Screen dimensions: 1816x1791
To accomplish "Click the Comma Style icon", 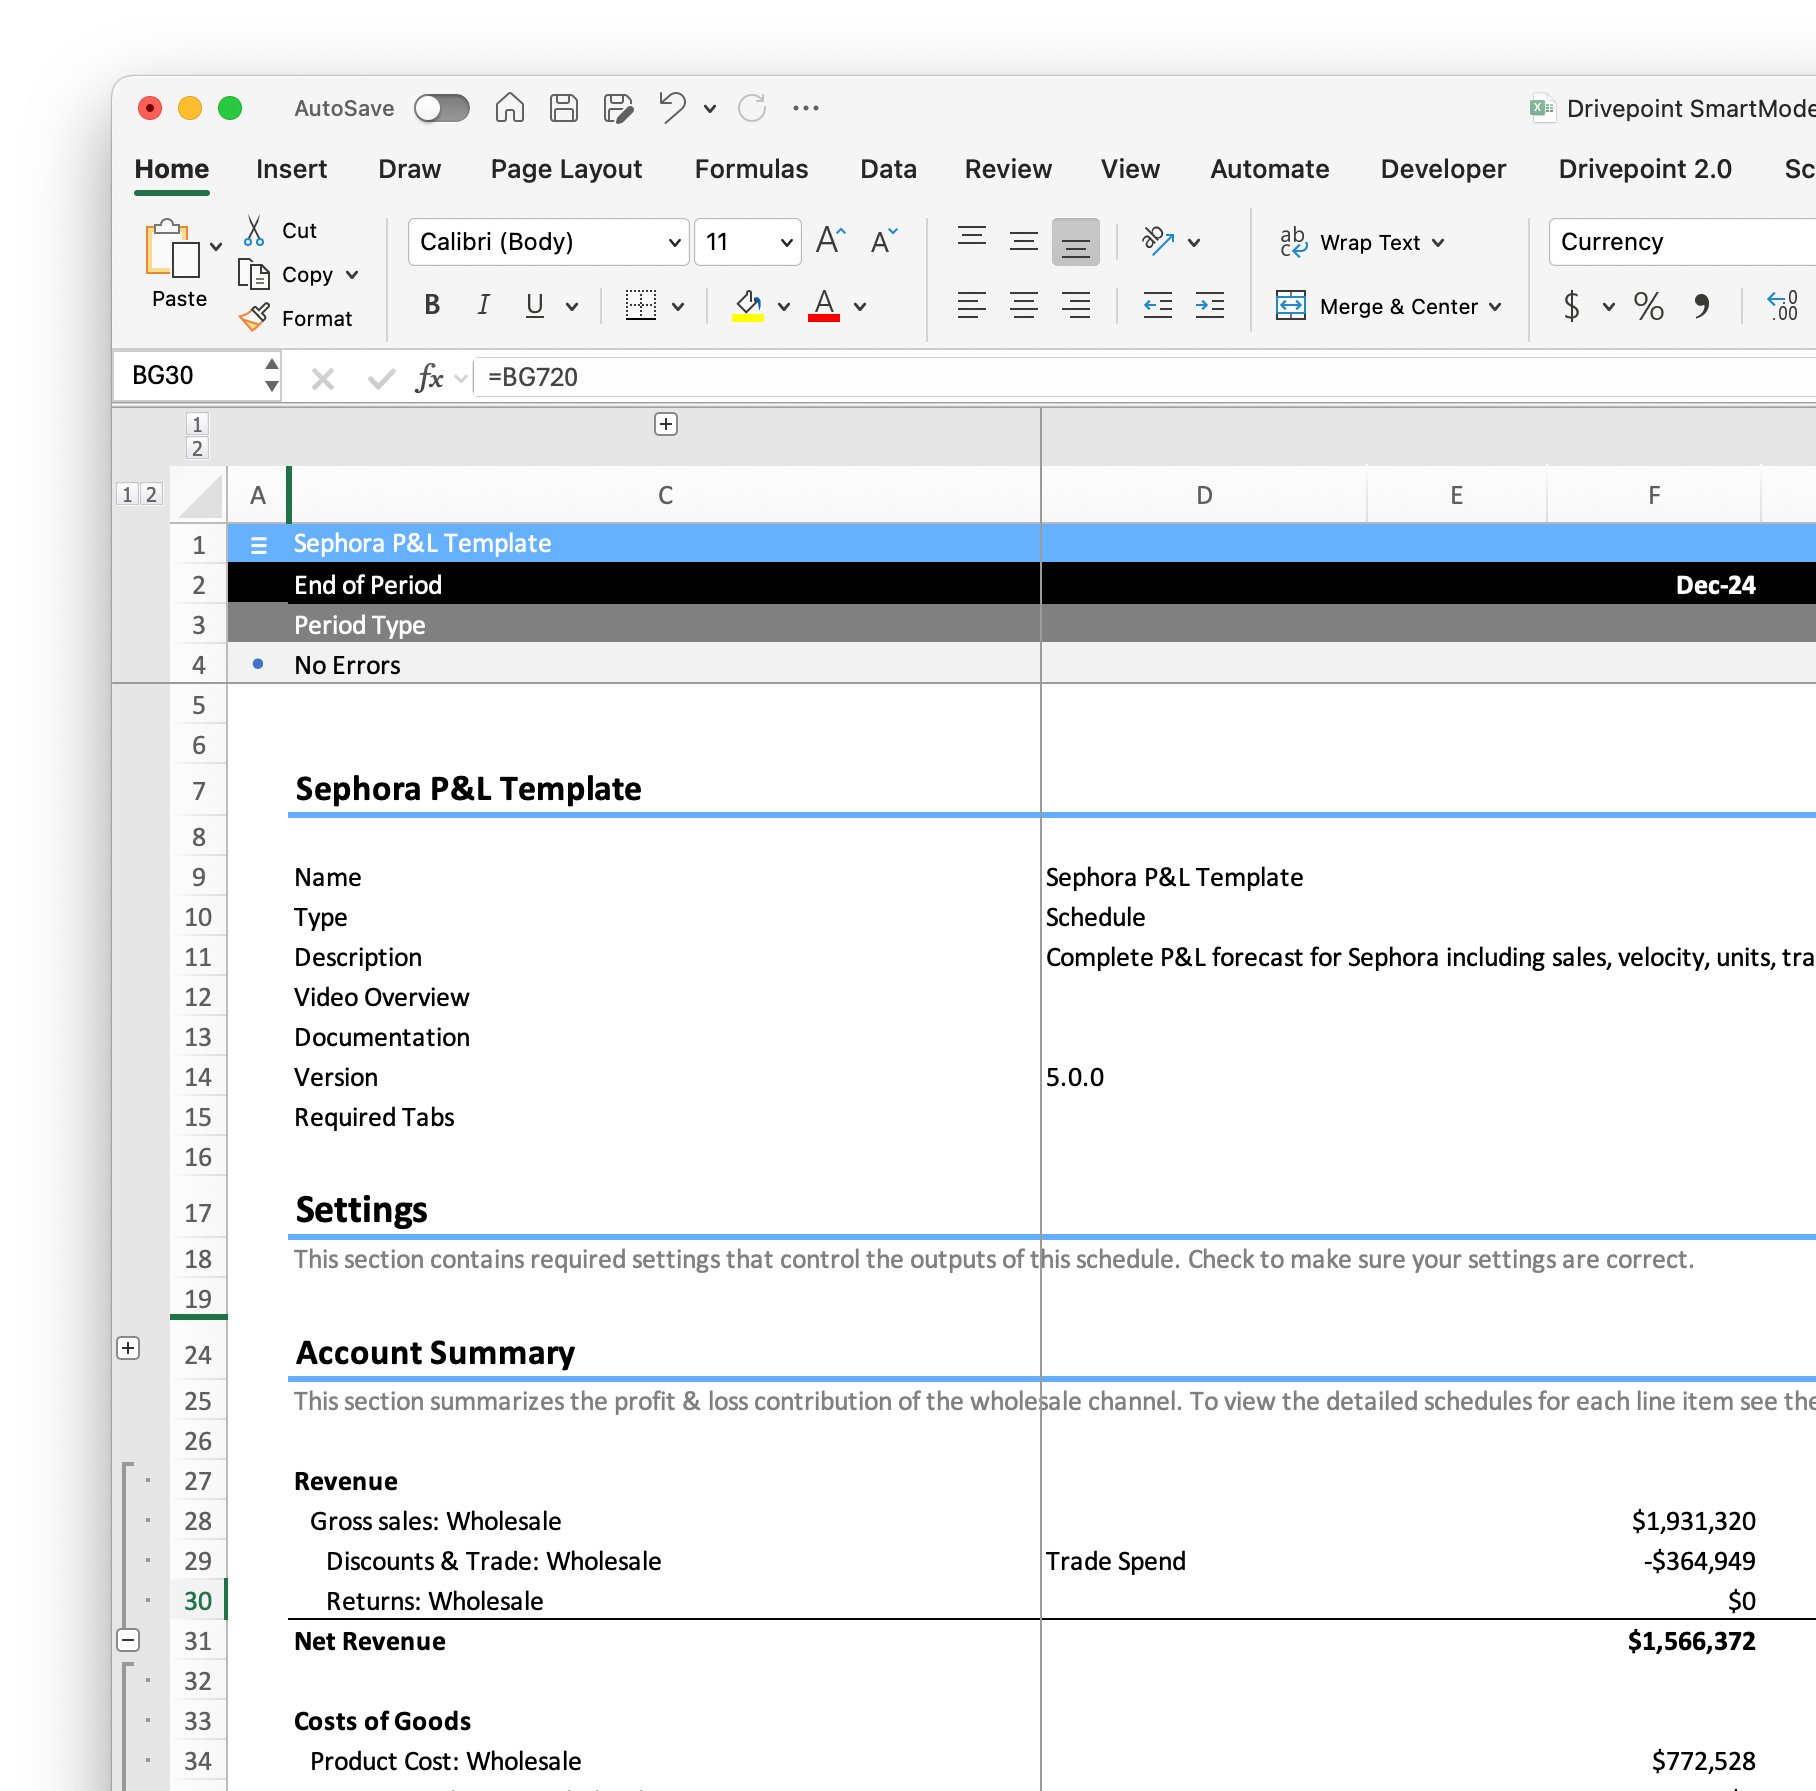I will (x=1702, y=305).
